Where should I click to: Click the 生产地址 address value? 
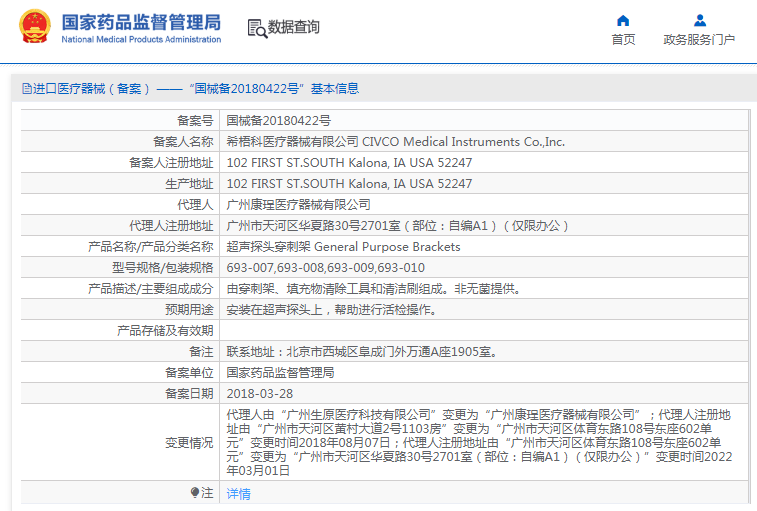[x=349, y=184]
